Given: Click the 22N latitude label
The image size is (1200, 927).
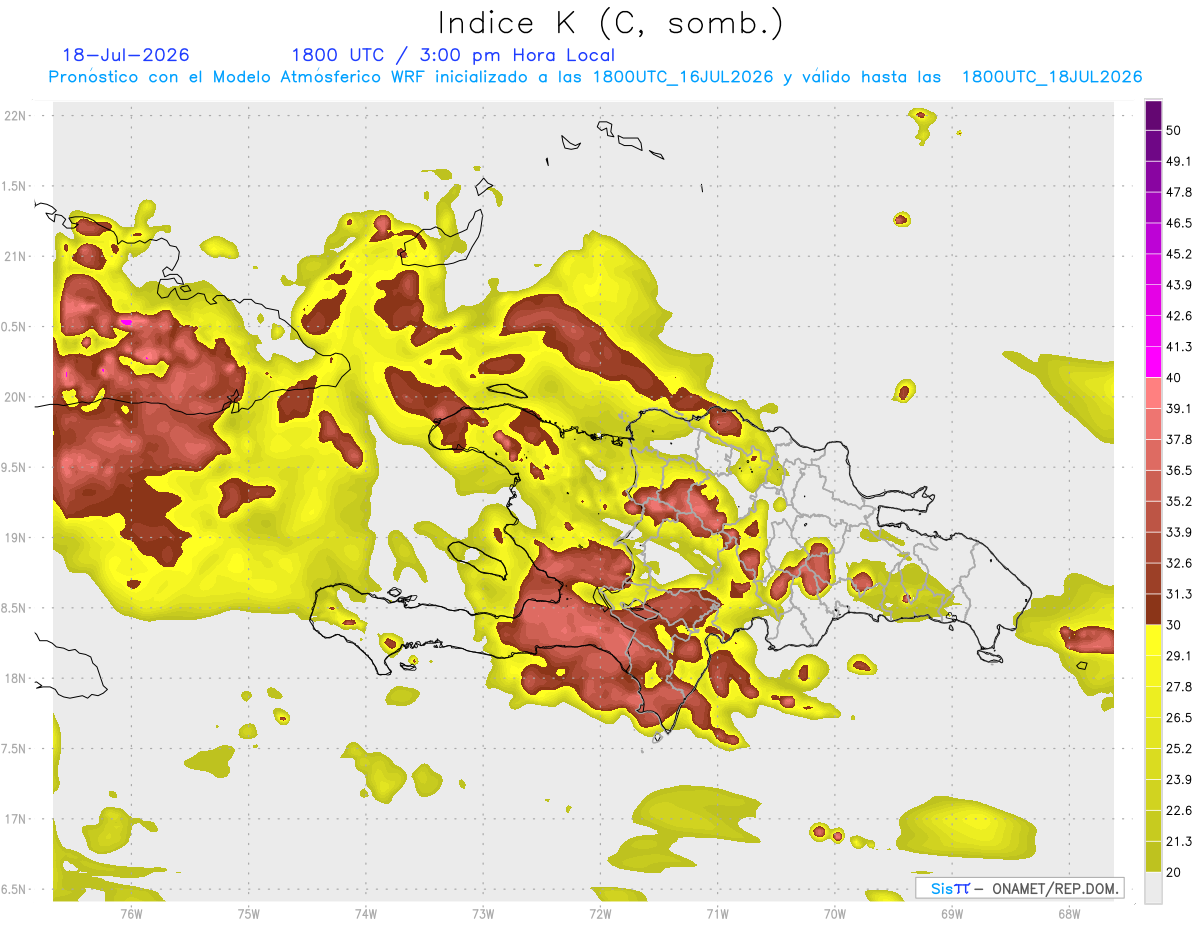Looking at the screenshot, I should [16, 116].
